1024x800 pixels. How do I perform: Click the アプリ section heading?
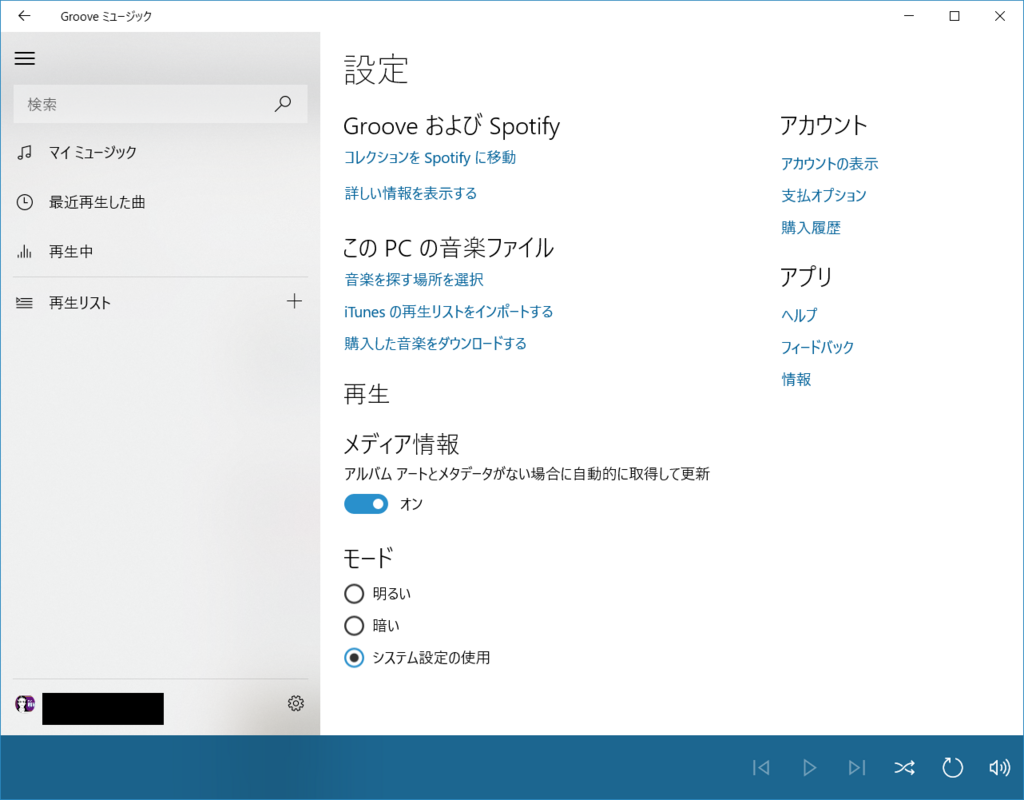(806, 277)
